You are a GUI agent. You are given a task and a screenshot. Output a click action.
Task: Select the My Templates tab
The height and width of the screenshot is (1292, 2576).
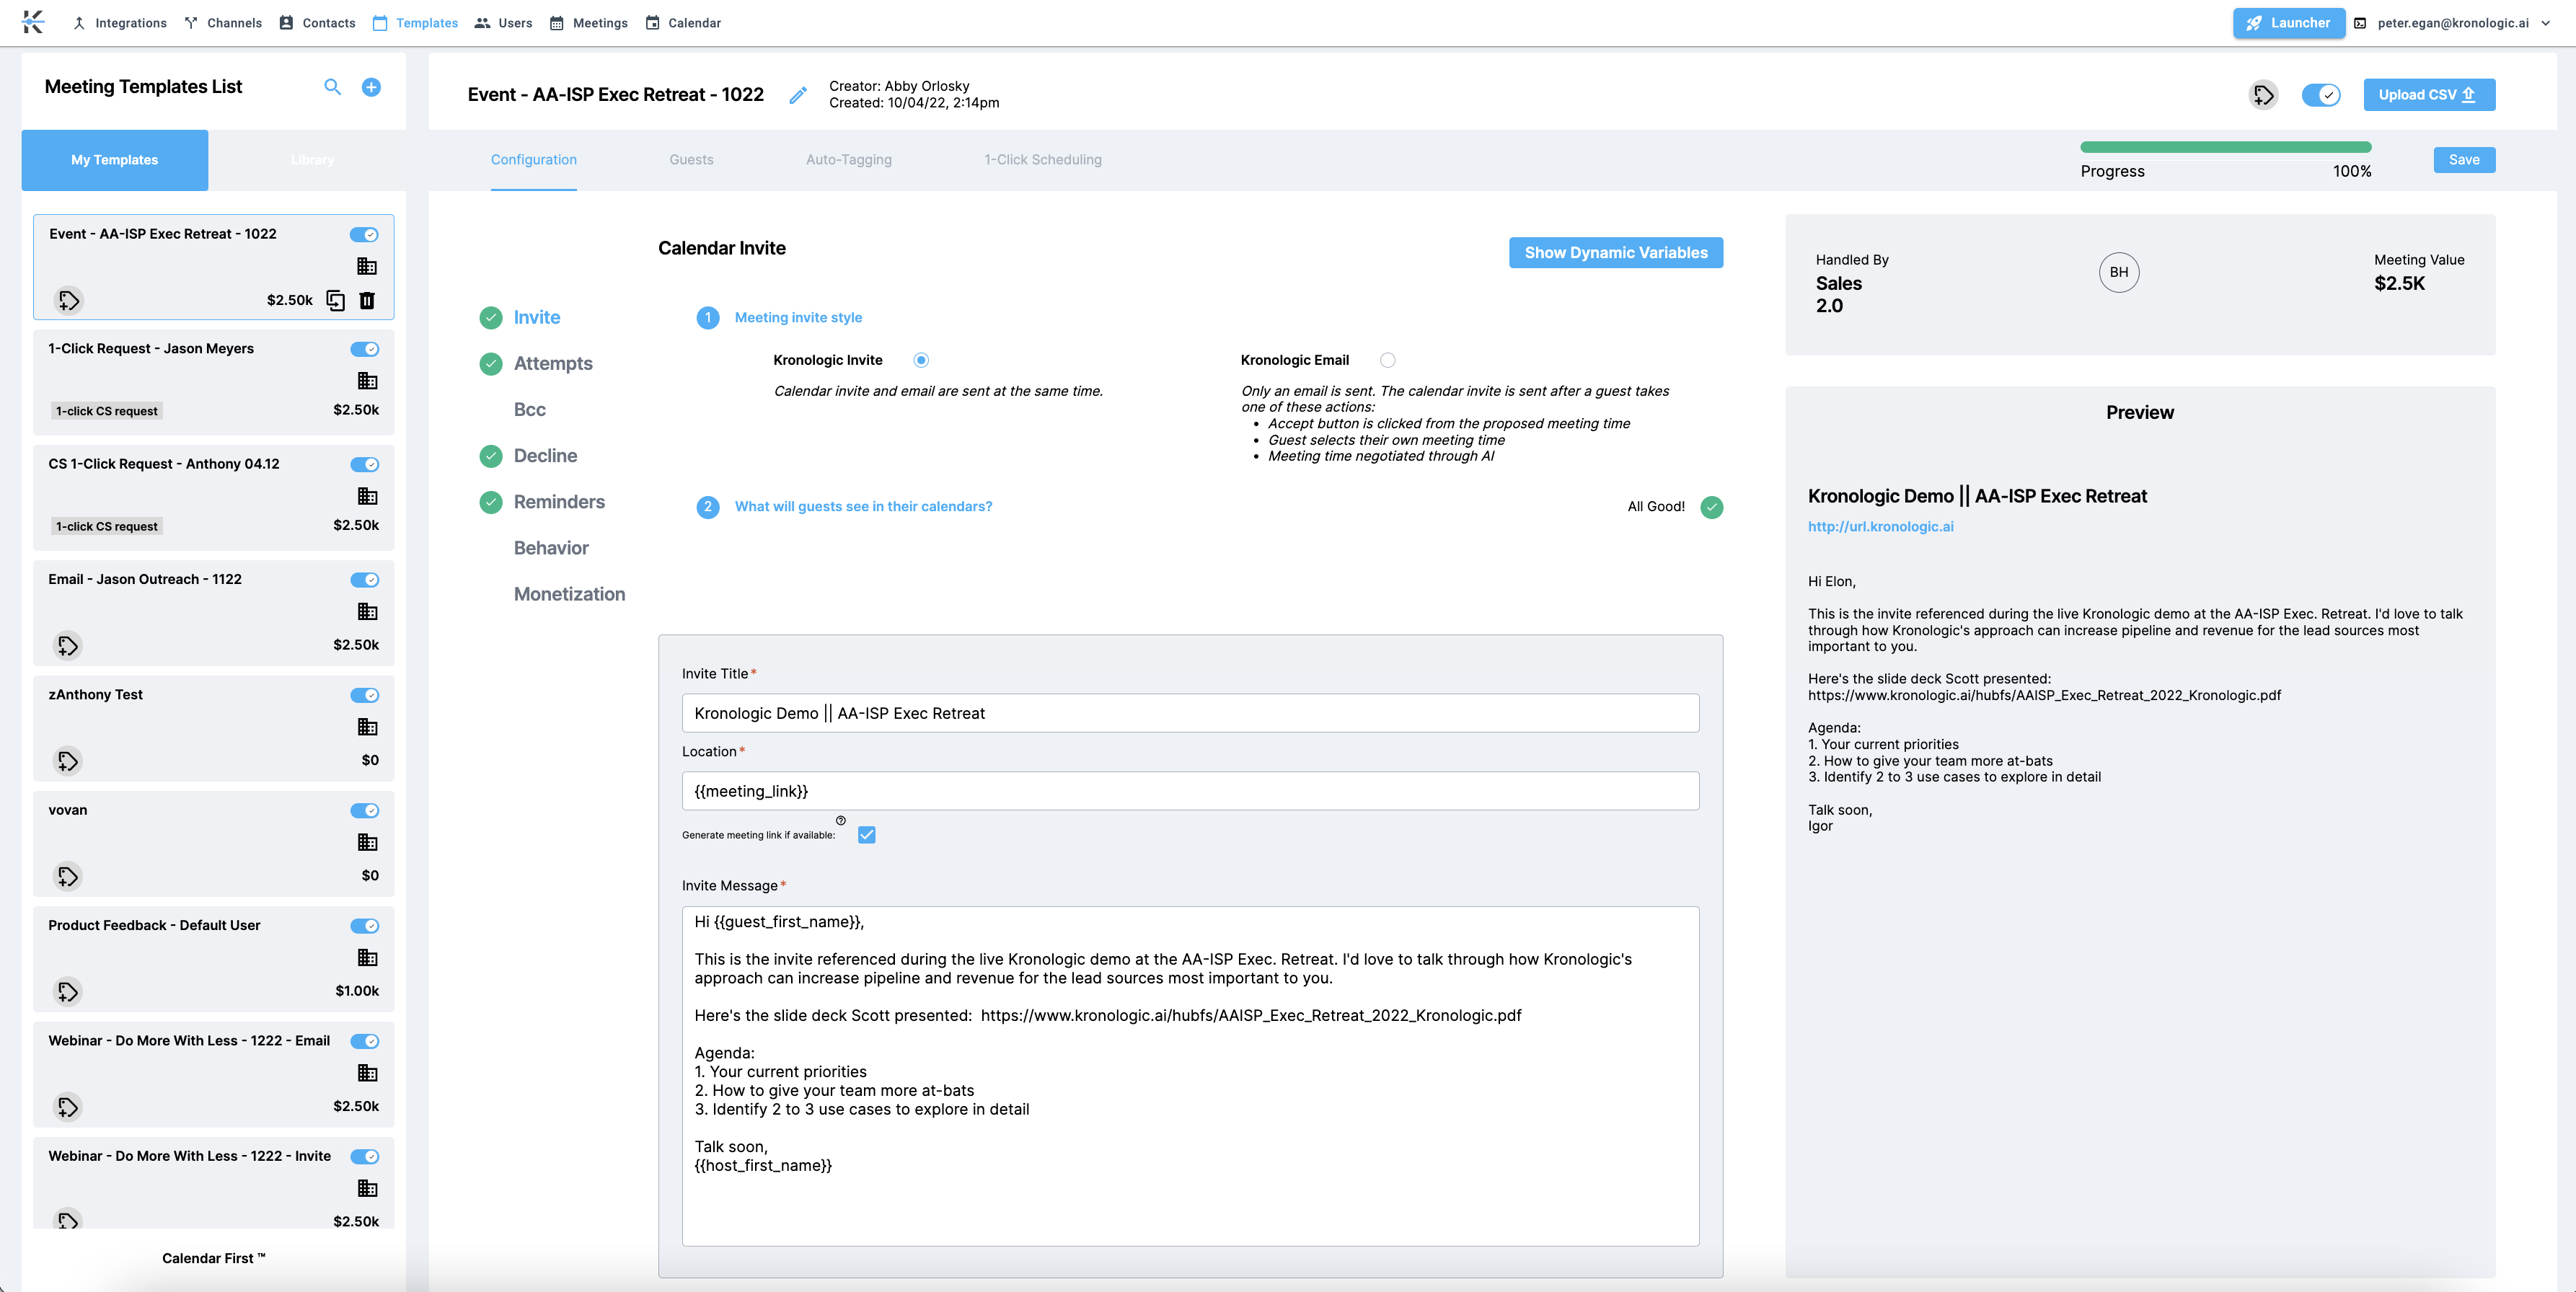[x=114, y=160]
